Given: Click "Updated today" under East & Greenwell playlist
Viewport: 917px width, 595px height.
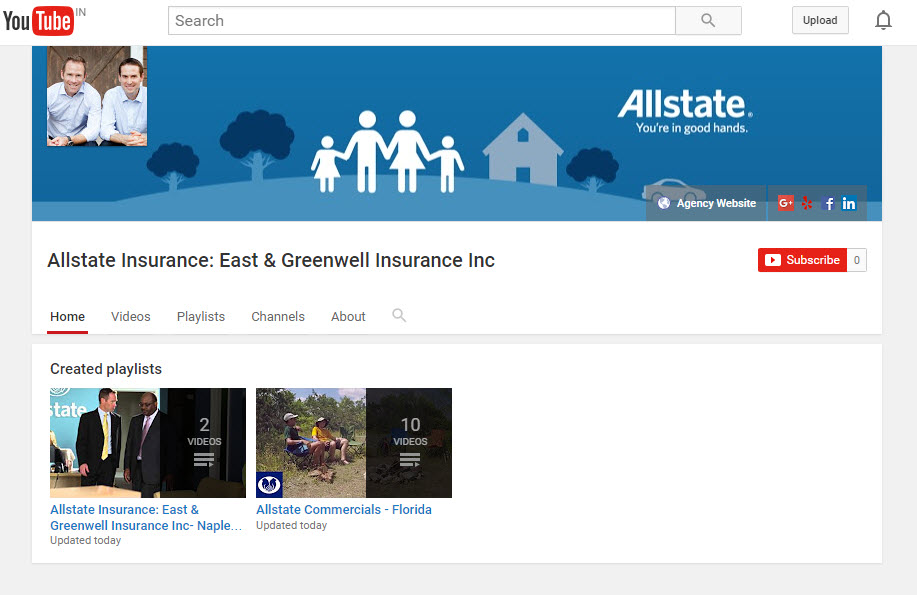Looking at the screenshot, I should tap(85, 541).
